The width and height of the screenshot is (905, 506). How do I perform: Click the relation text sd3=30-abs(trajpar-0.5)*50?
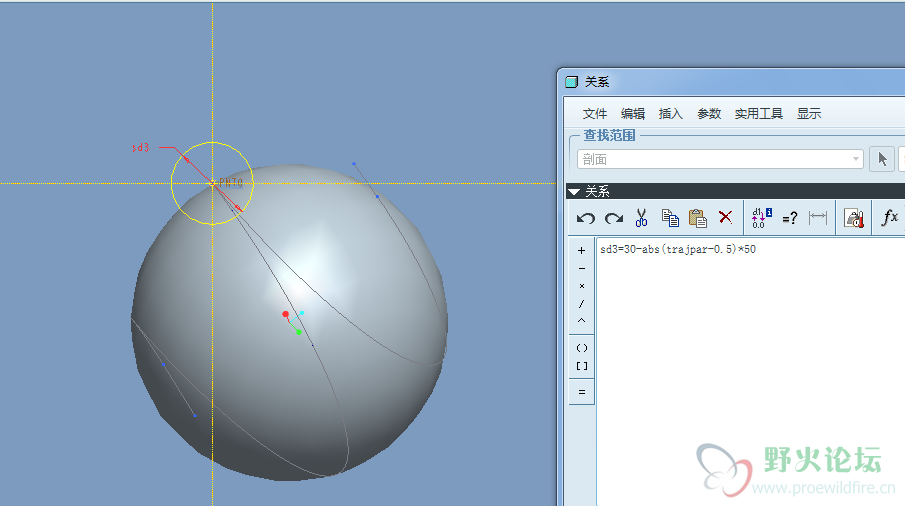coord(678,249)
